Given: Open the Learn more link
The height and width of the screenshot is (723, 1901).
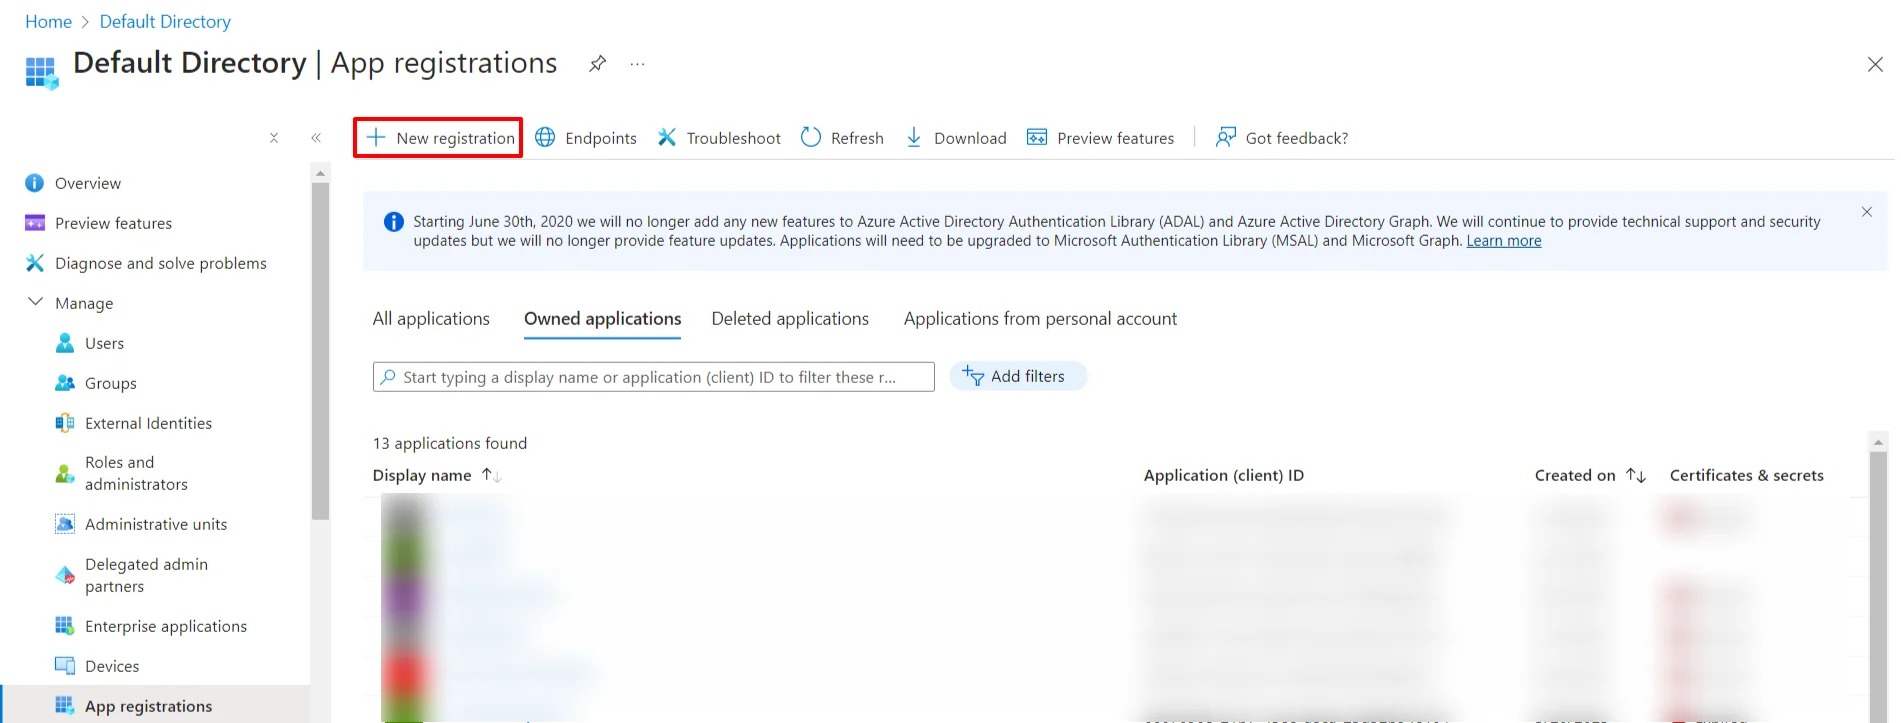Looking at the screenshot, I should (1504, 241).
